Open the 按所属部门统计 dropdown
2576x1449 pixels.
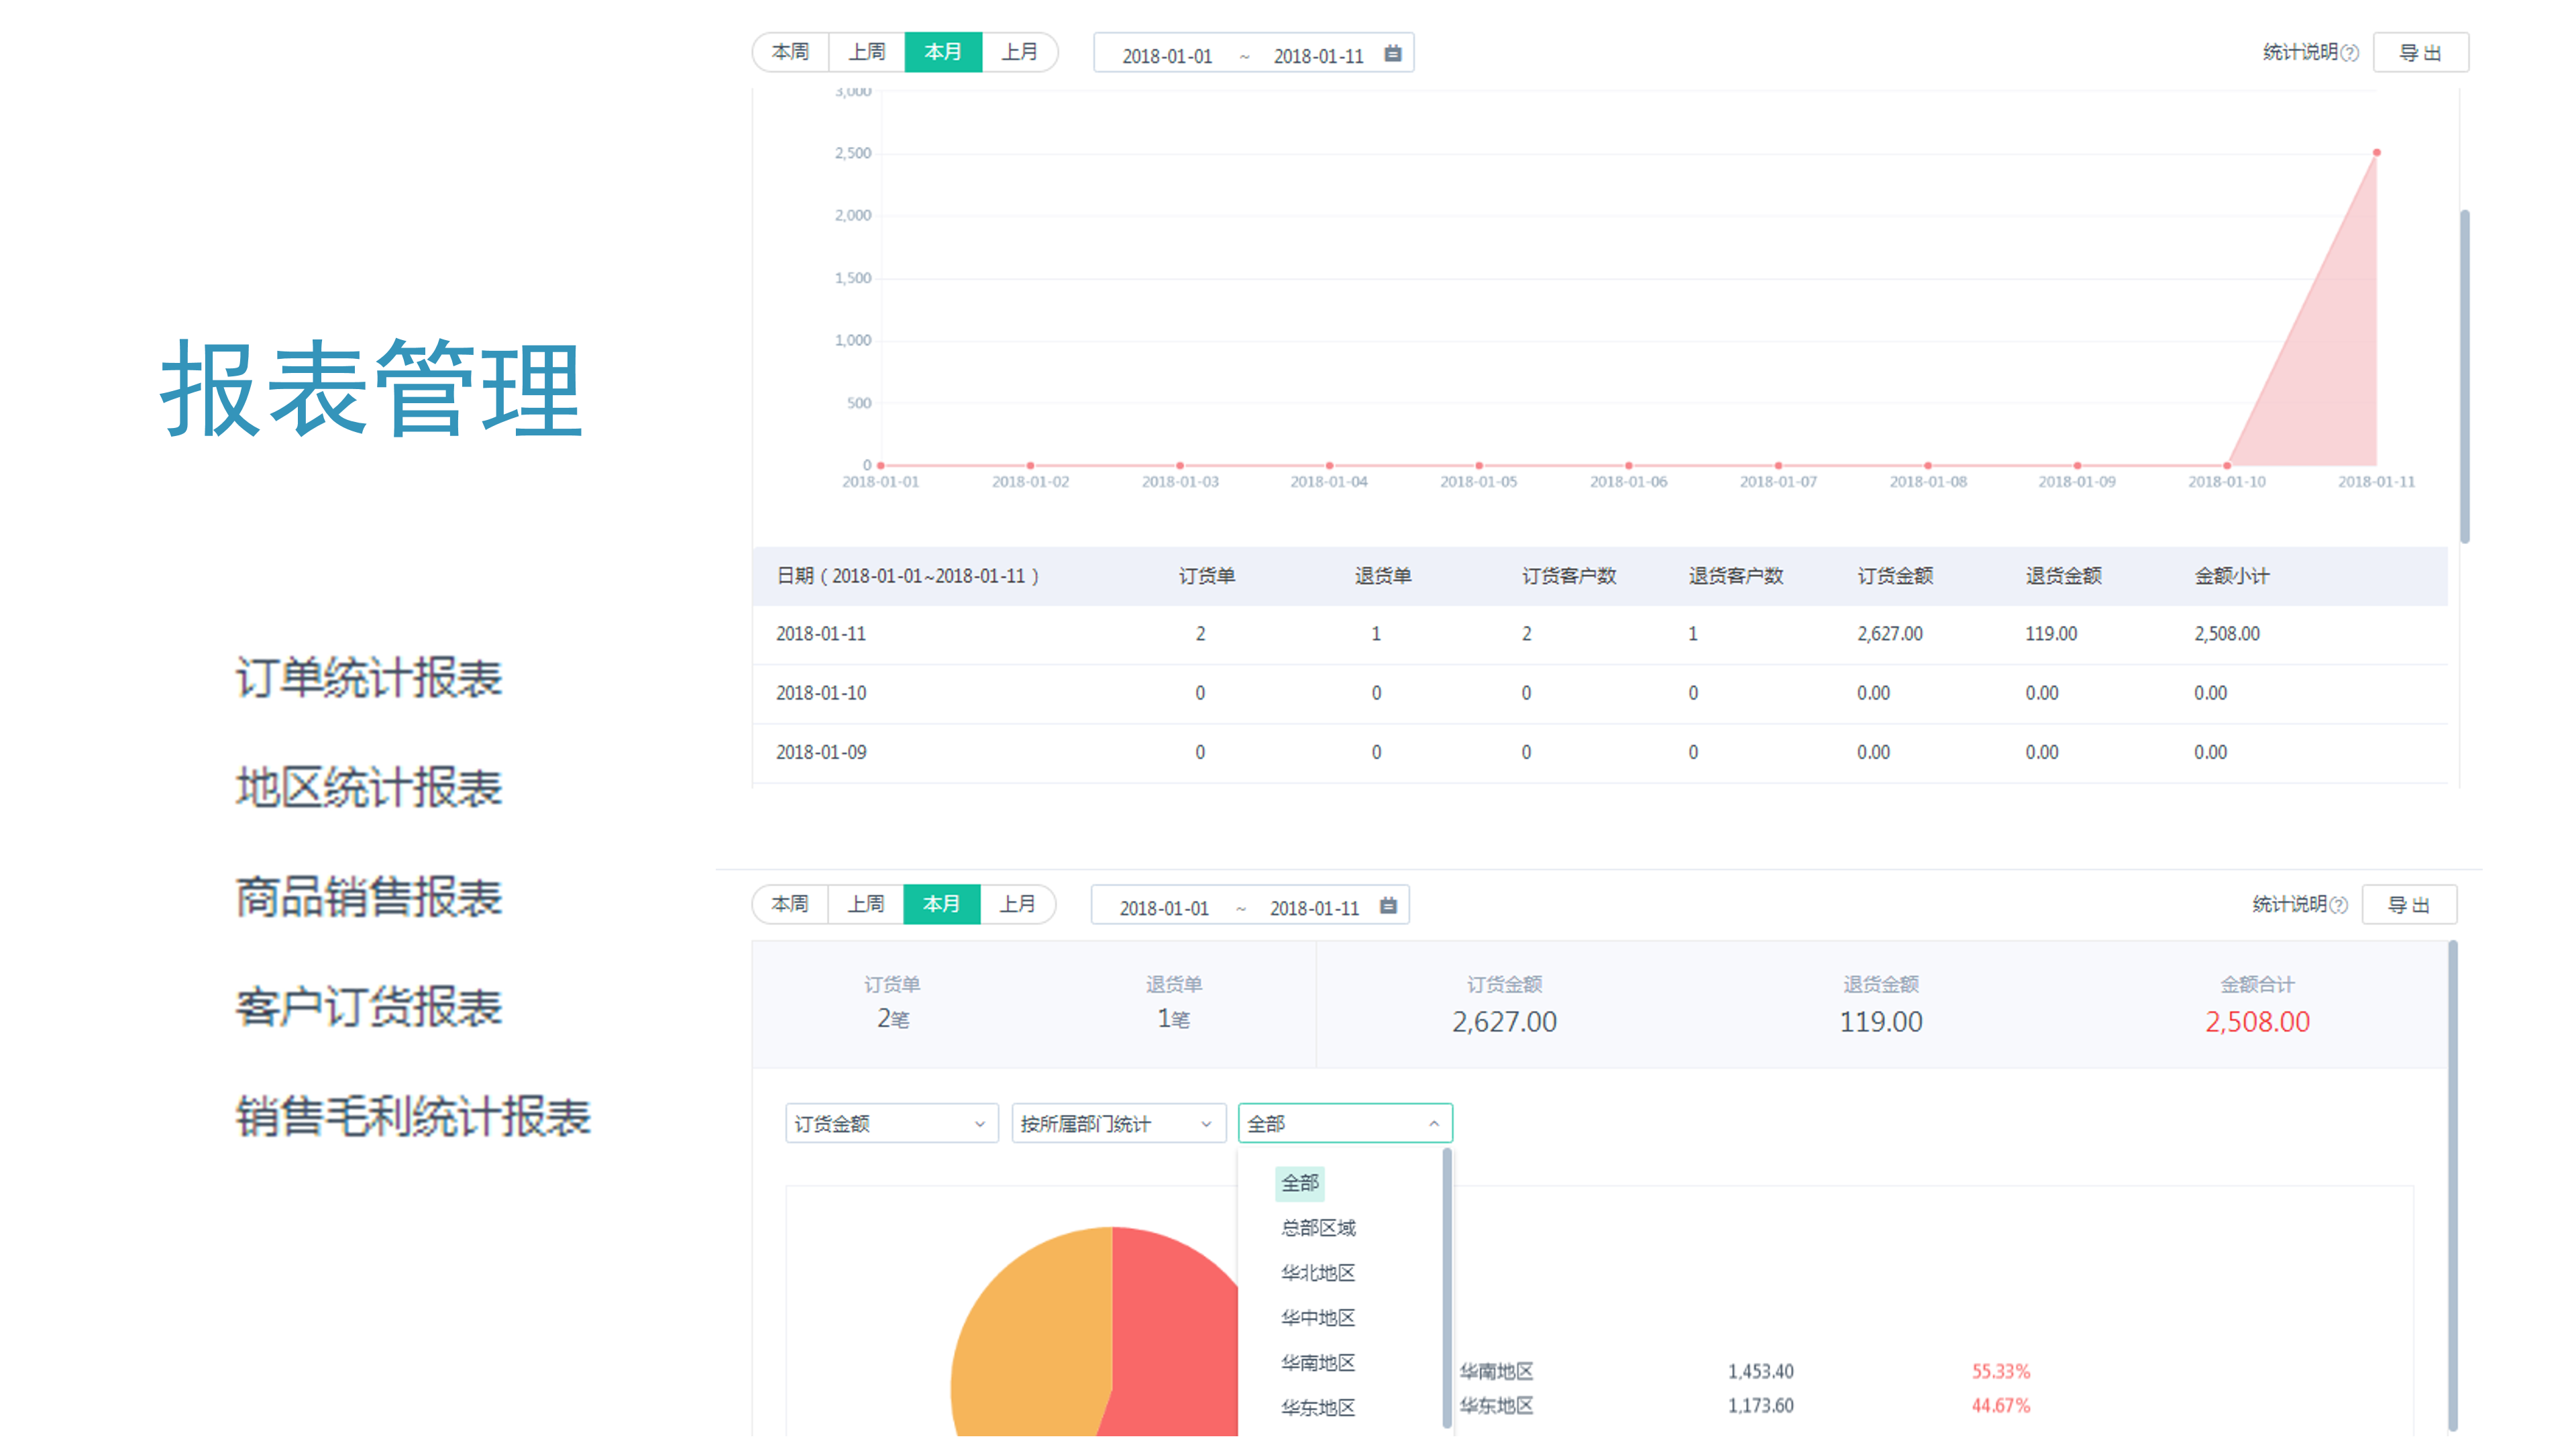[x=1118, y=1124]
